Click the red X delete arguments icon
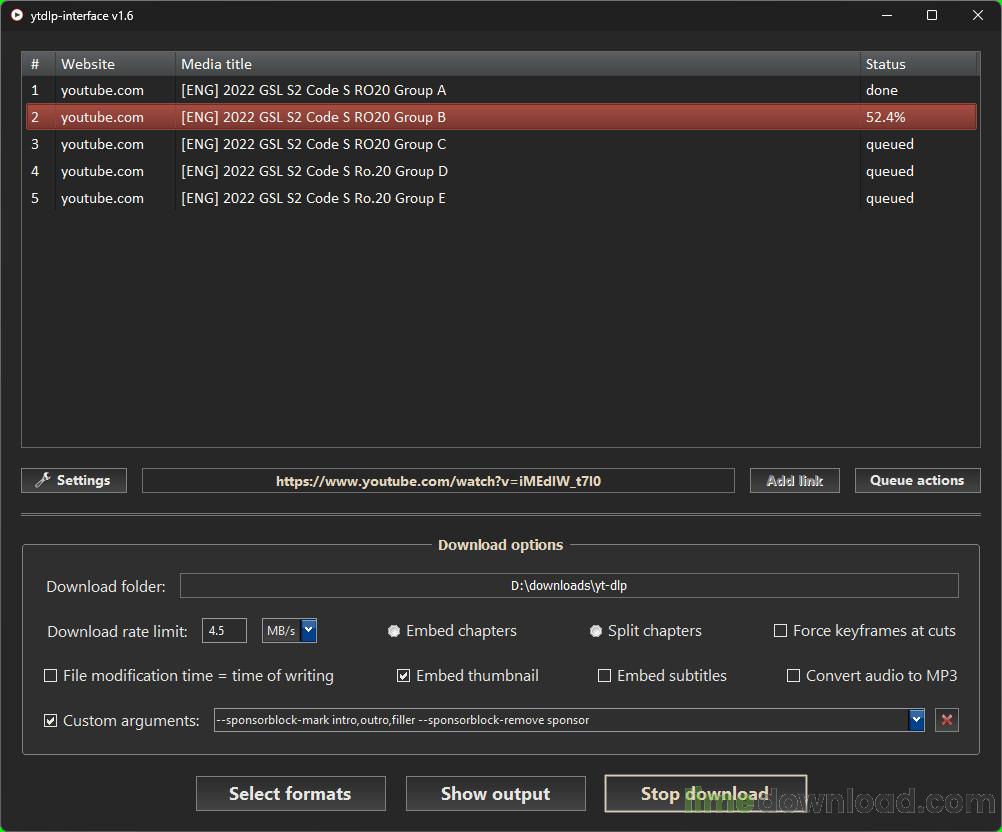 pyautogui.click(x=946, y=720)
